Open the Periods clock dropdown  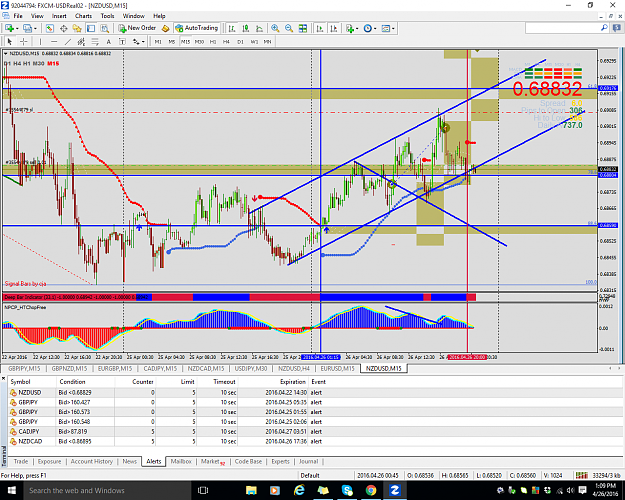click(x=370, y=28)
